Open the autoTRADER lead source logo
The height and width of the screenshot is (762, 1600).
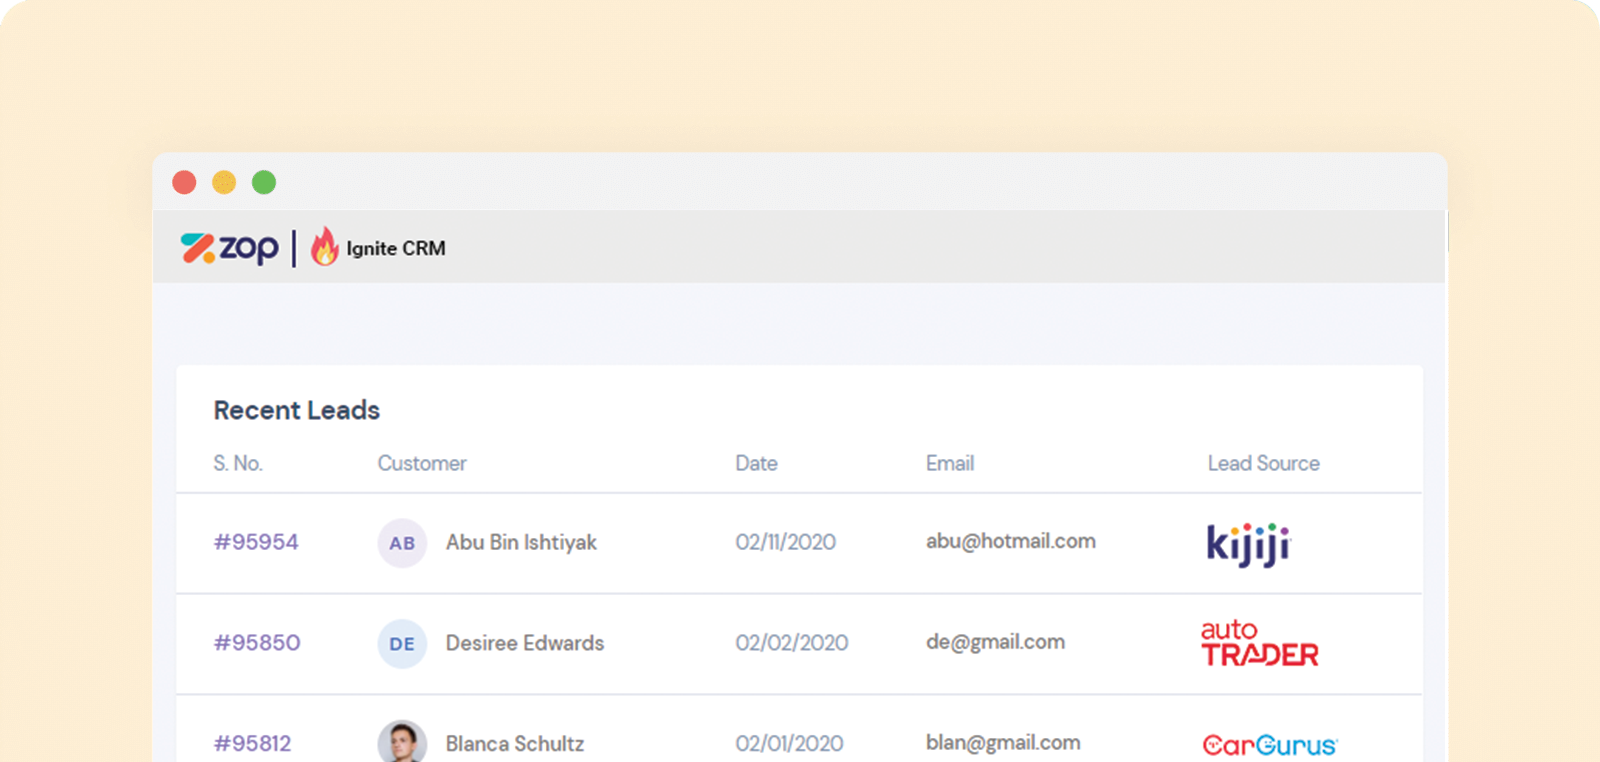(x=1260, y=643)
